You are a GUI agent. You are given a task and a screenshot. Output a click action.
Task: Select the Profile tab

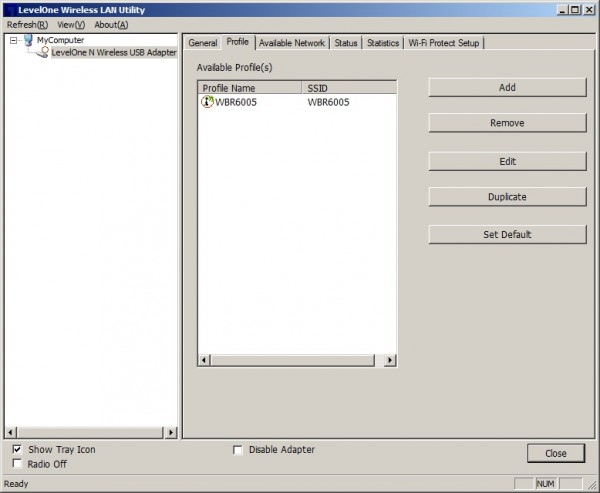pyautogui.click(x=238, y=42)
